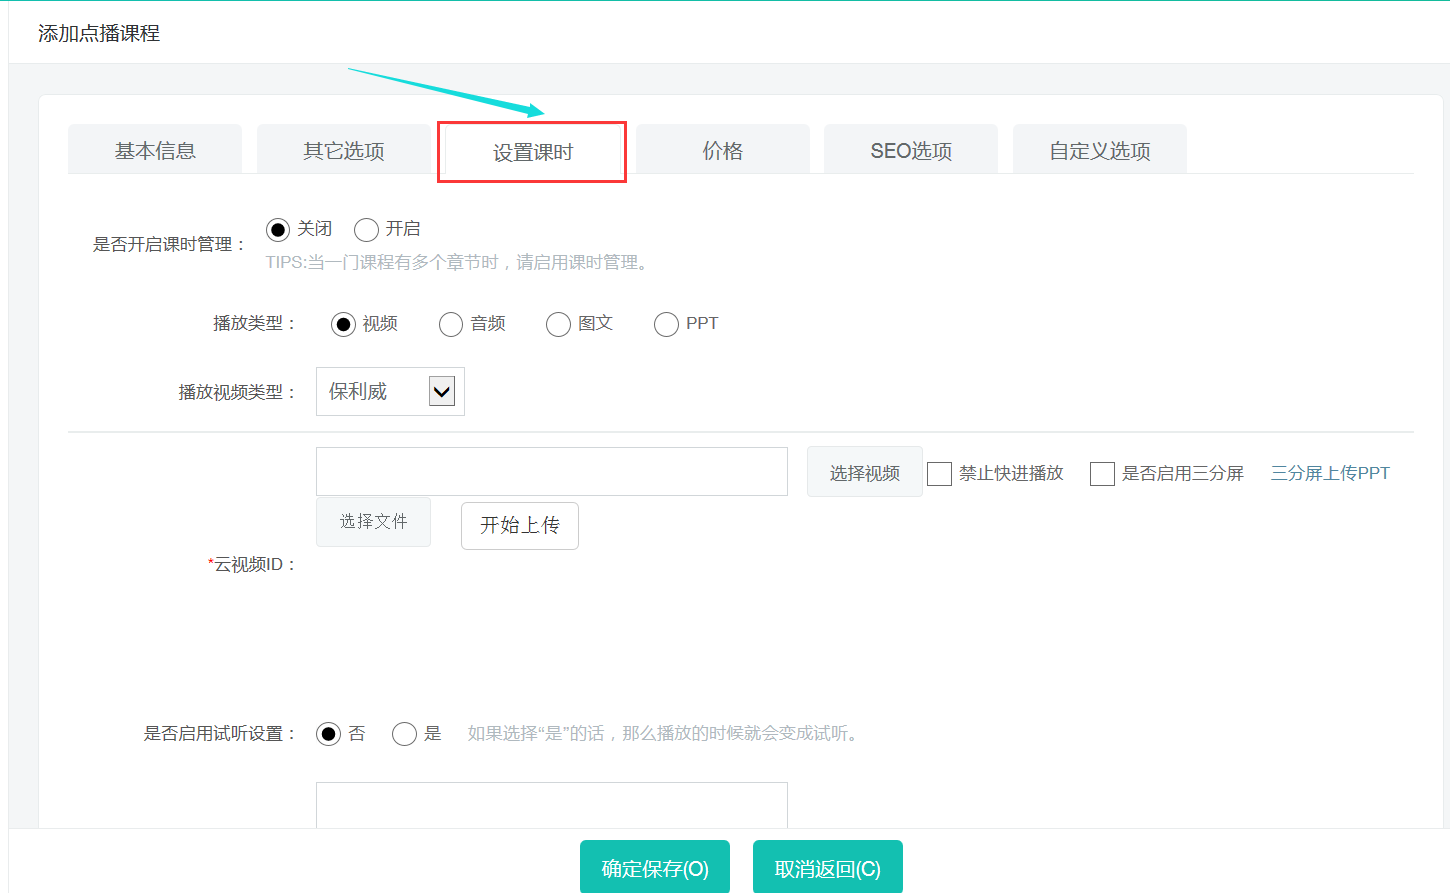Open the SEO选项 tab
Screen dimensions: 1450x893
pyautogui.click(x=910, y=150)
